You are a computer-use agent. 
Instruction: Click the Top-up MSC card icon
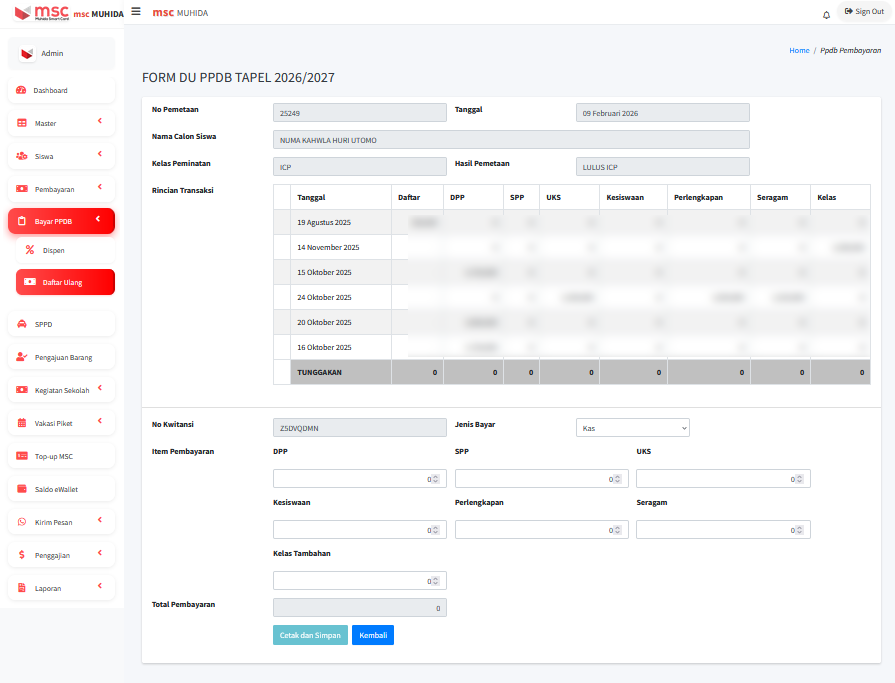(x=21, y=456)
